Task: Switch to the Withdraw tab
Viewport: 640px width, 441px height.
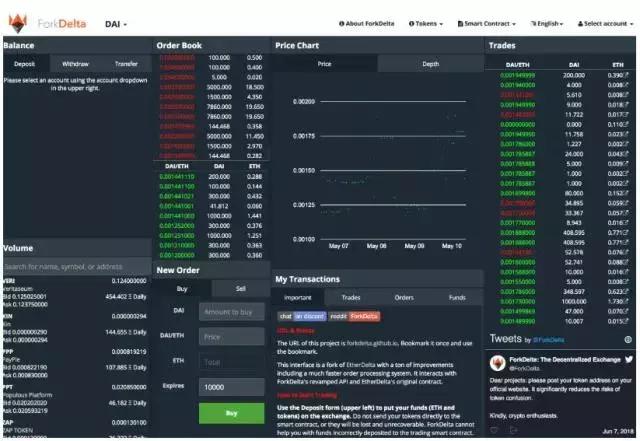Action: (75, 64)
